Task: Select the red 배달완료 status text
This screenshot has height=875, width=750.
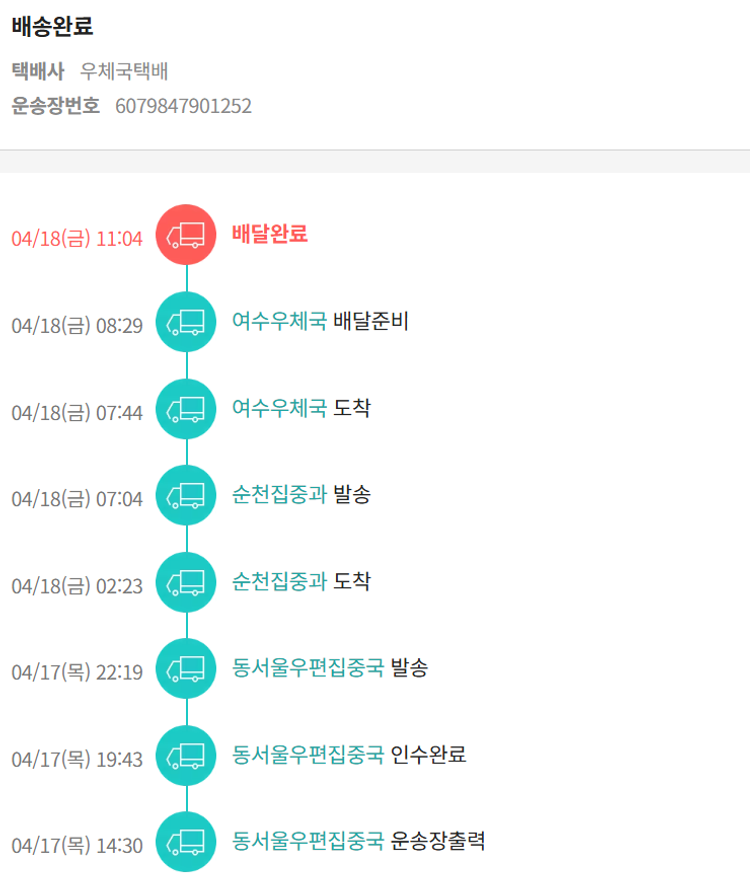Action: (x=269, y=235)
